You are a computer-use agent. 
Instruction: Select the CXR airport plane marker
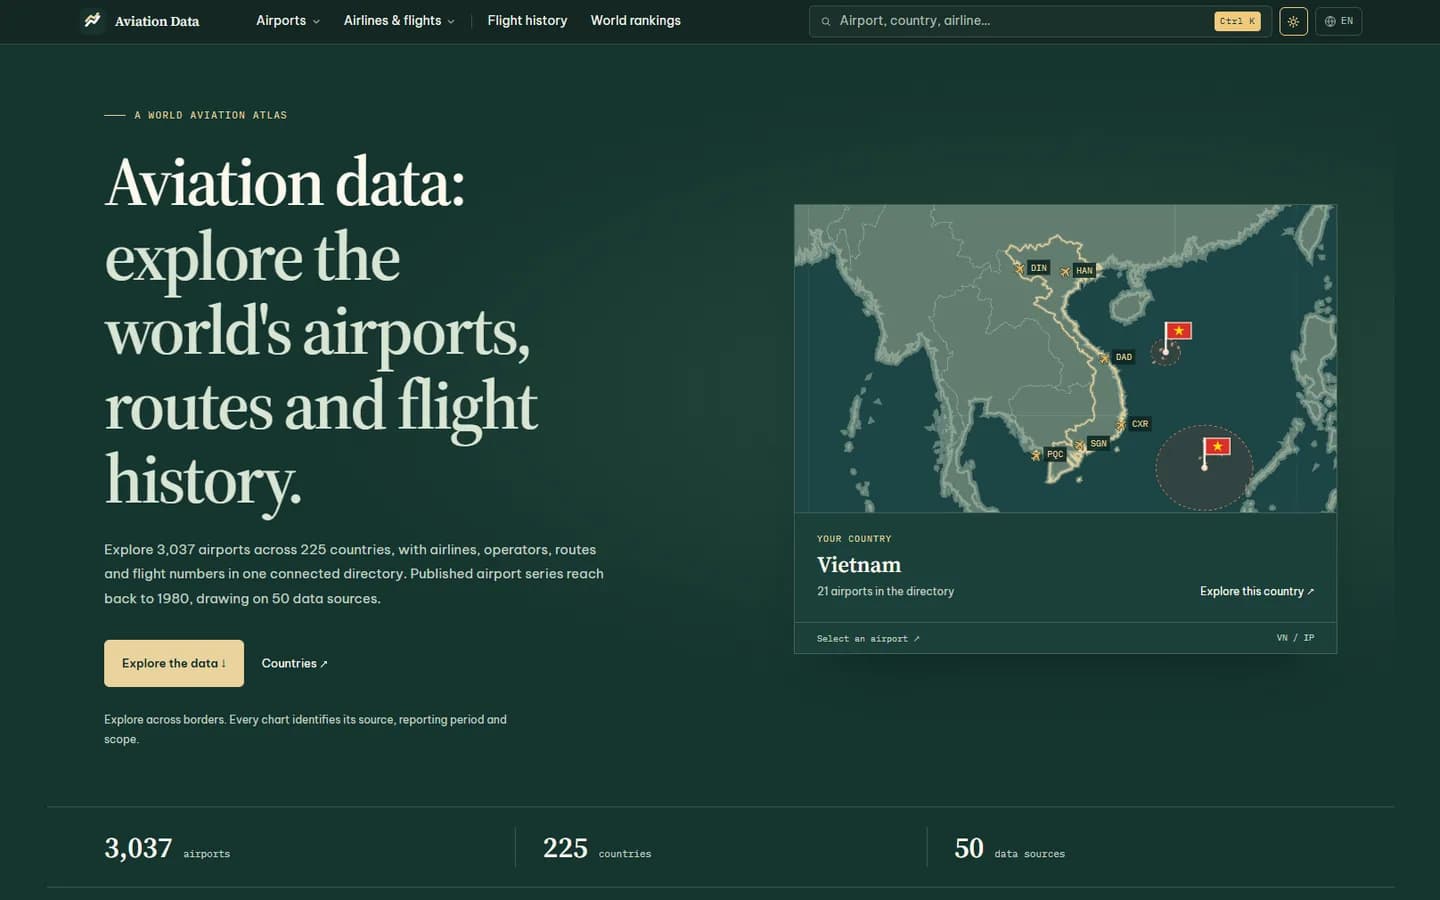click(x=1121, y=424)
